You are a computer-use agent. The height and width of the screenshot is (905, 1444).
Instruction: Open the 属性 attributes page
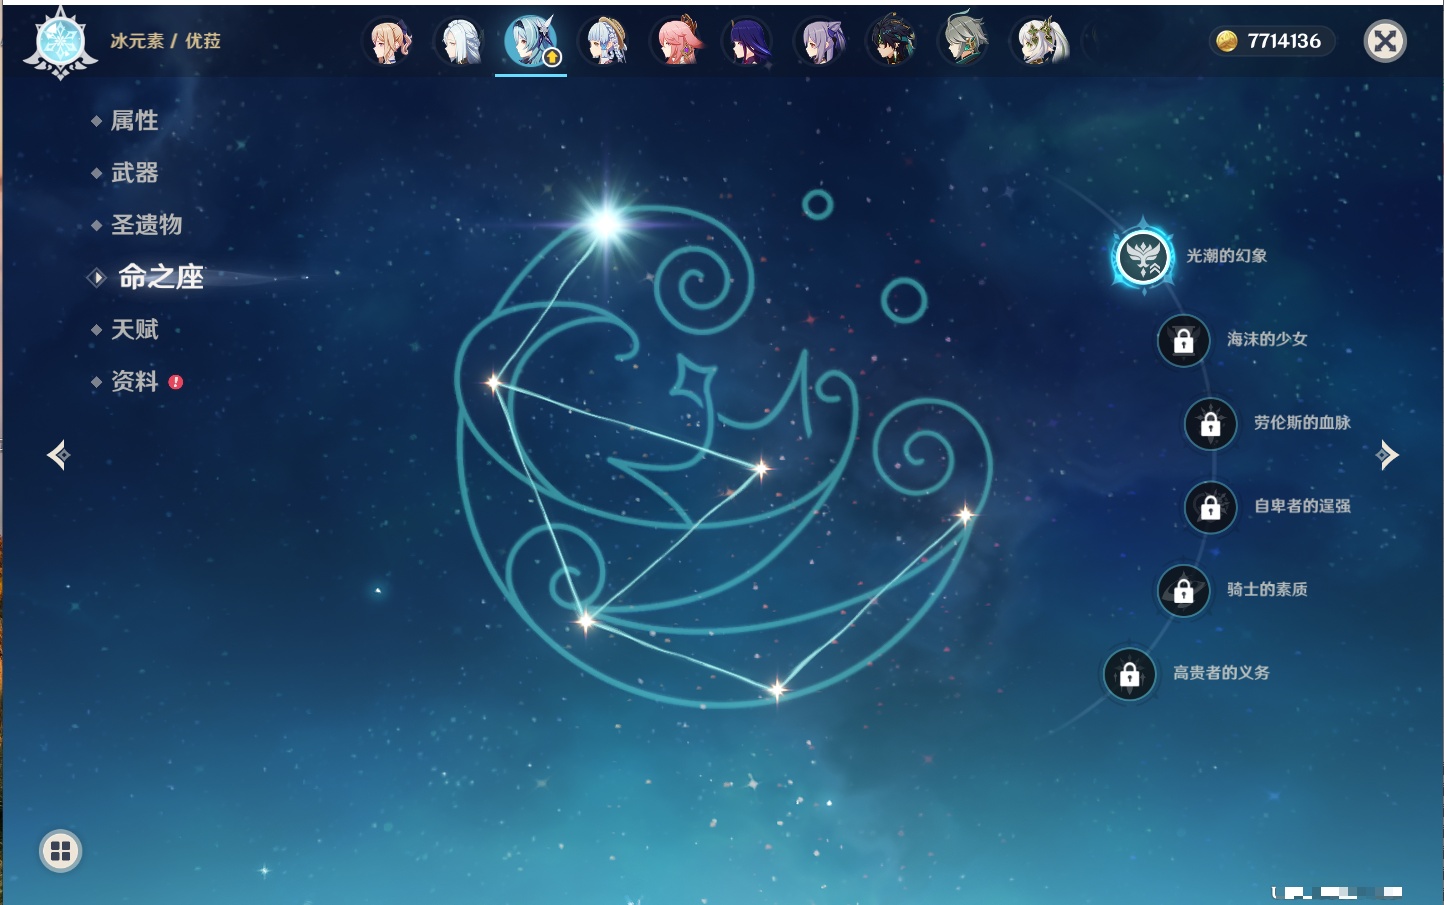click(x=134, y=121)
